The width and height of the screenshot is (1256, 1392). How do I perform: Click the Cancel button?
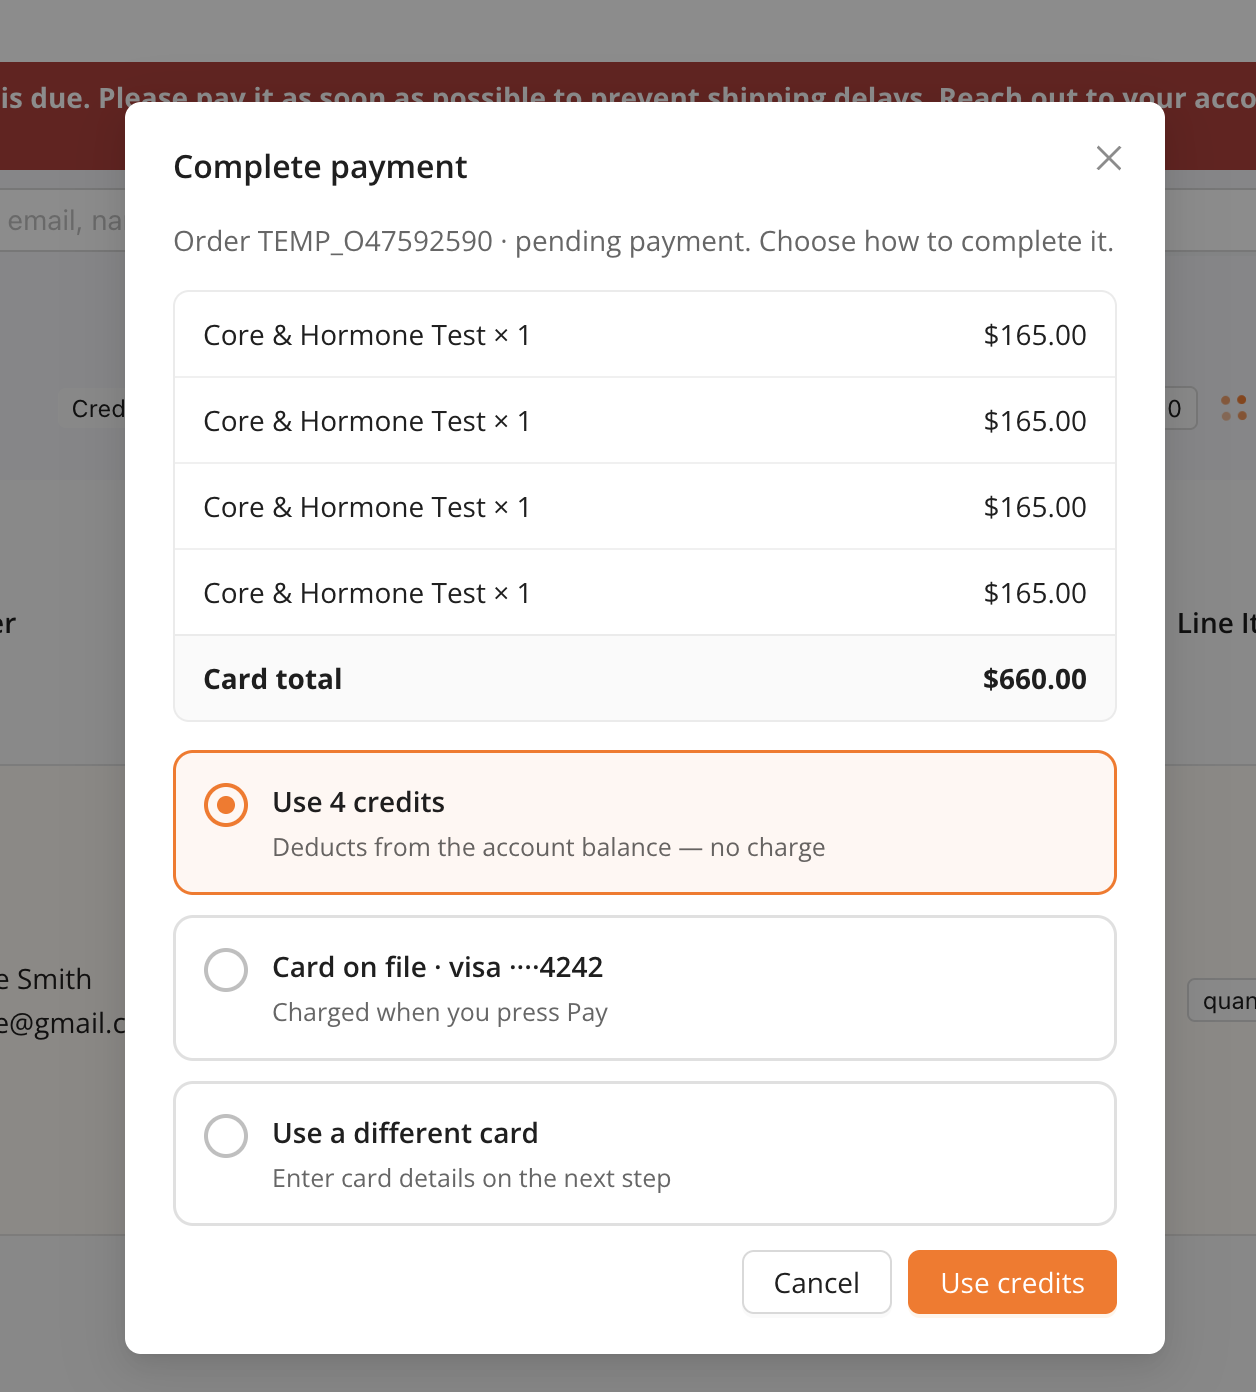pos(816,1282)
